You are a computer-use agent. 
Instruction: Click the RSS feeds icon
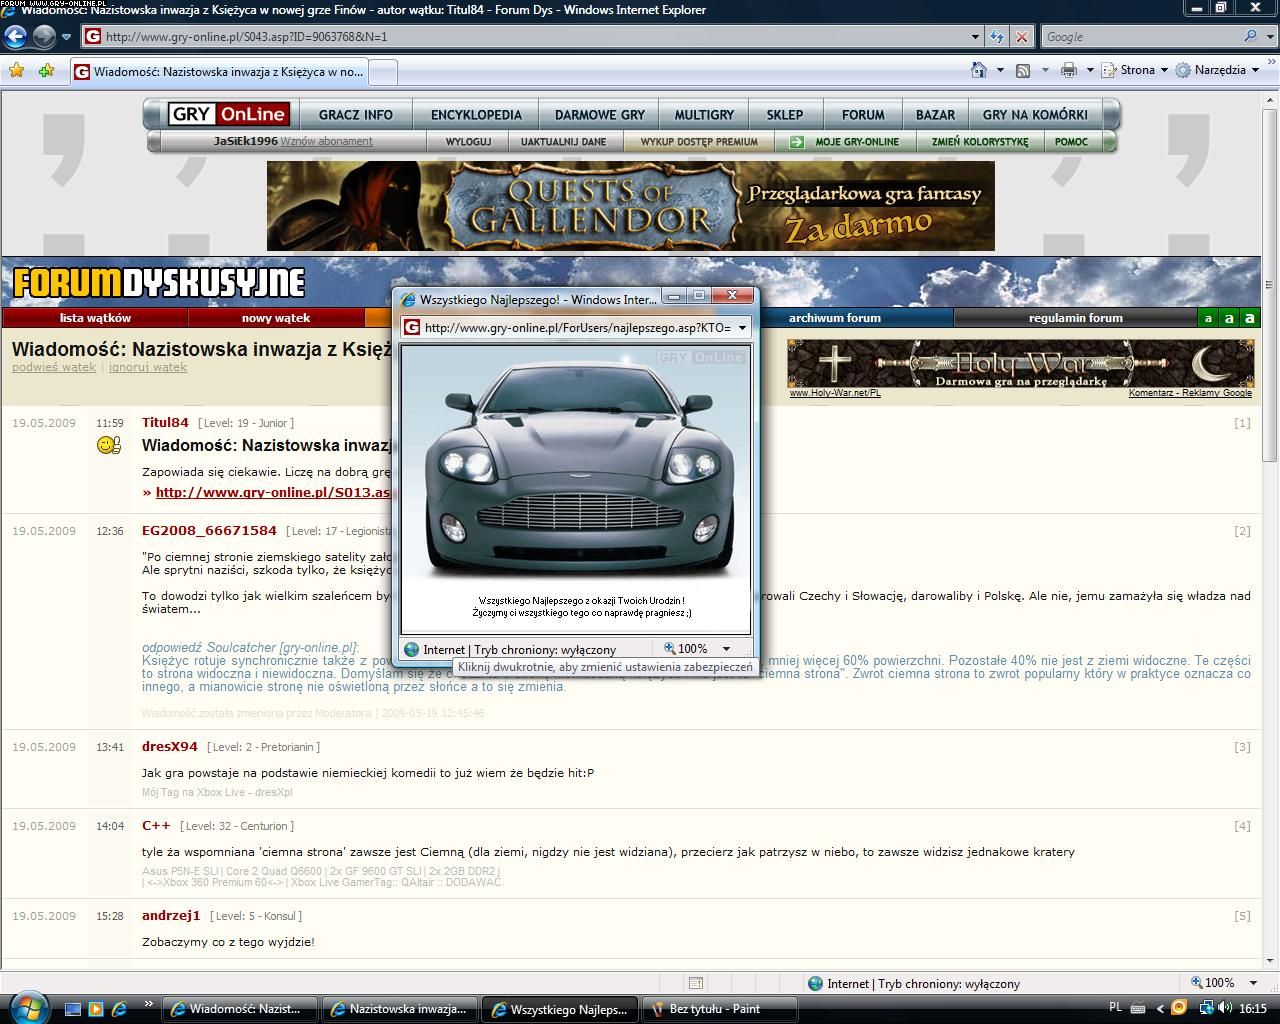click(x=1023, y=70)
